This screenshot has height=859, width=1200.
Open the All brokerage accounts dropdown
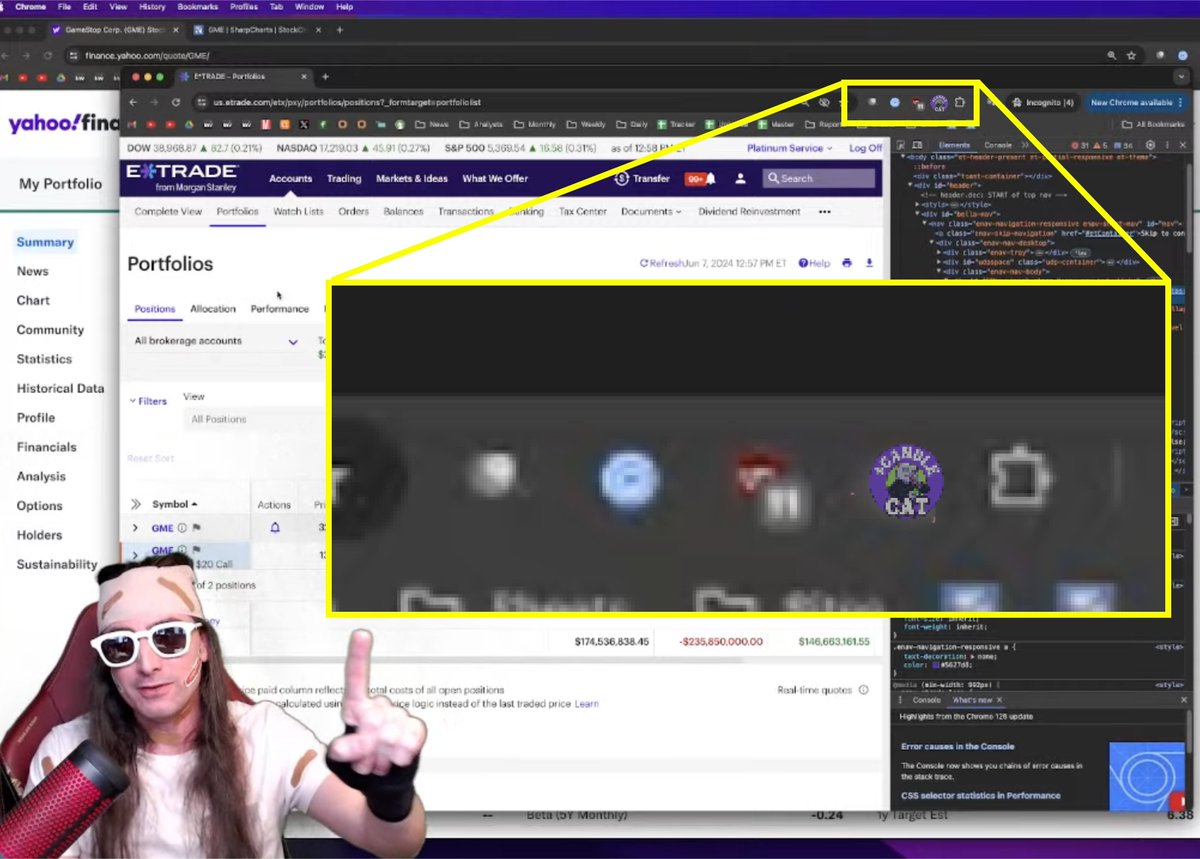(217, 341)
